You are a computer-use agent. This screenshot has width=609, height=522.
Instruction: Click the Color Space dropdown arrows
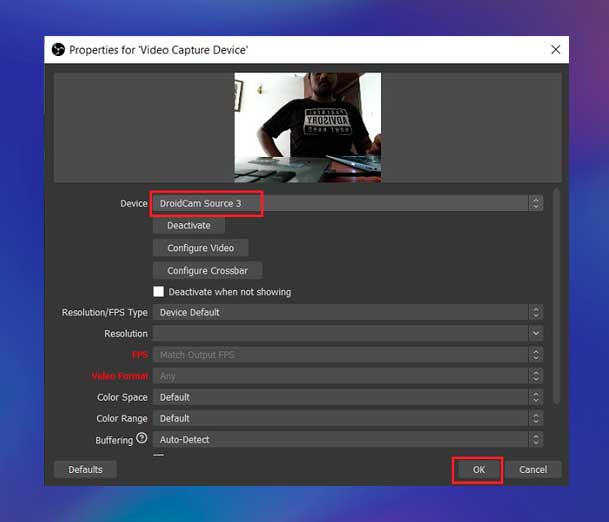(536, 397)
